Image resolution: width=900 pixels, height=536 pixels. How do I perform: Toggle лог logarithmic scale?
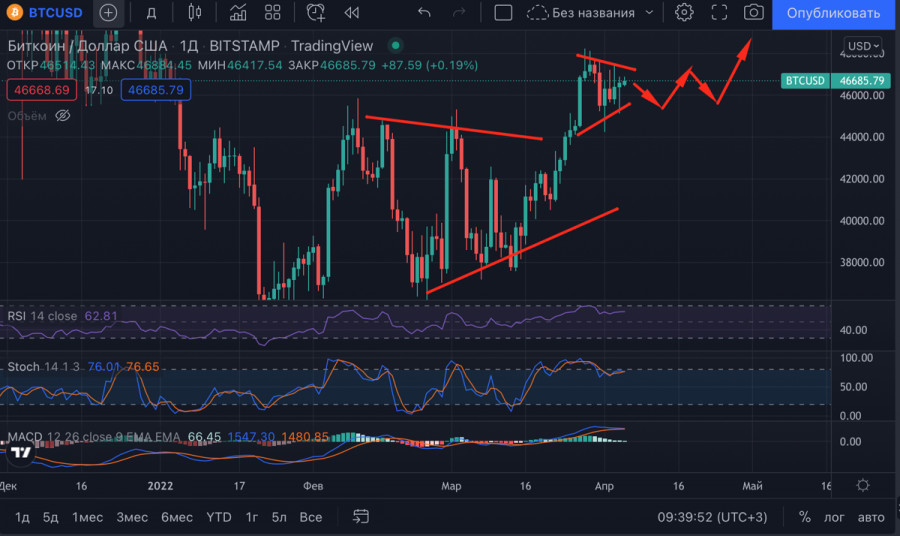pyautogui.click(x=834, y=517)
